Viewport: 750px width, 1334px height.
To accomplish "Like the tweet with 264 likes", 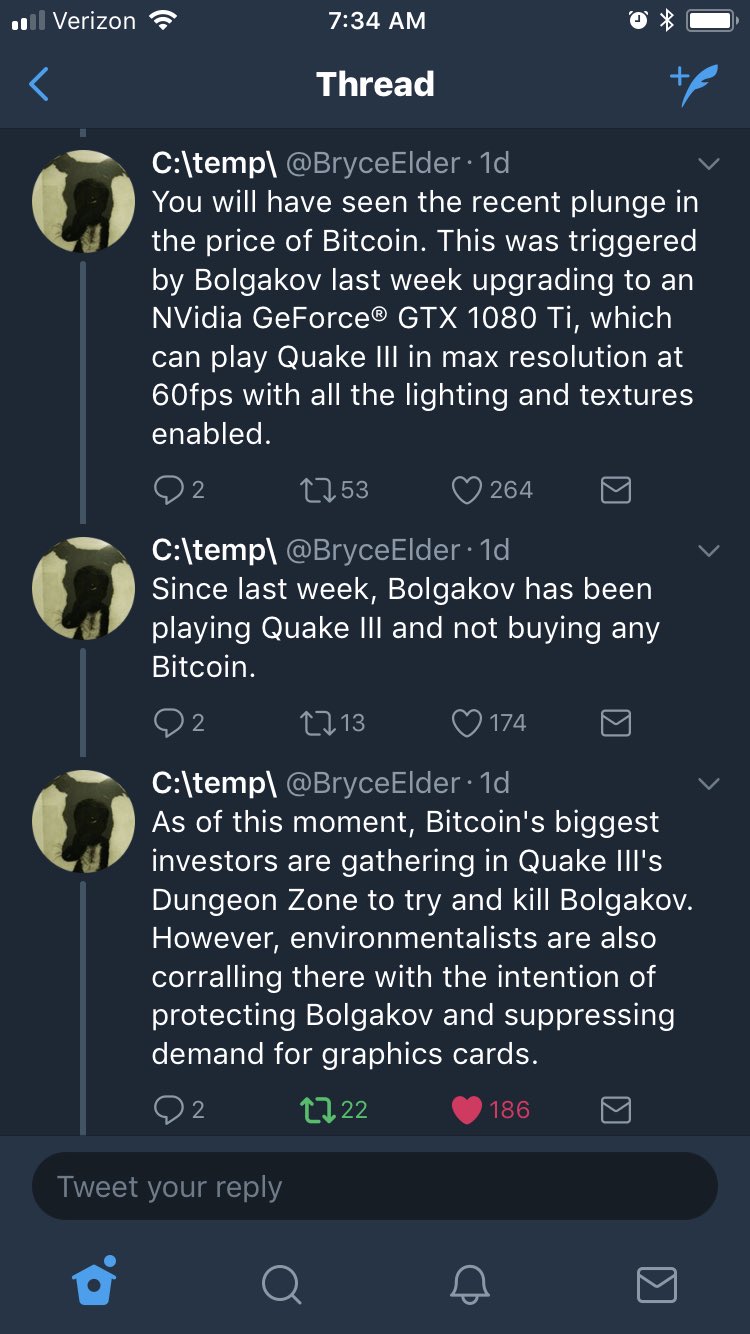I will click(x=467, y=489).
